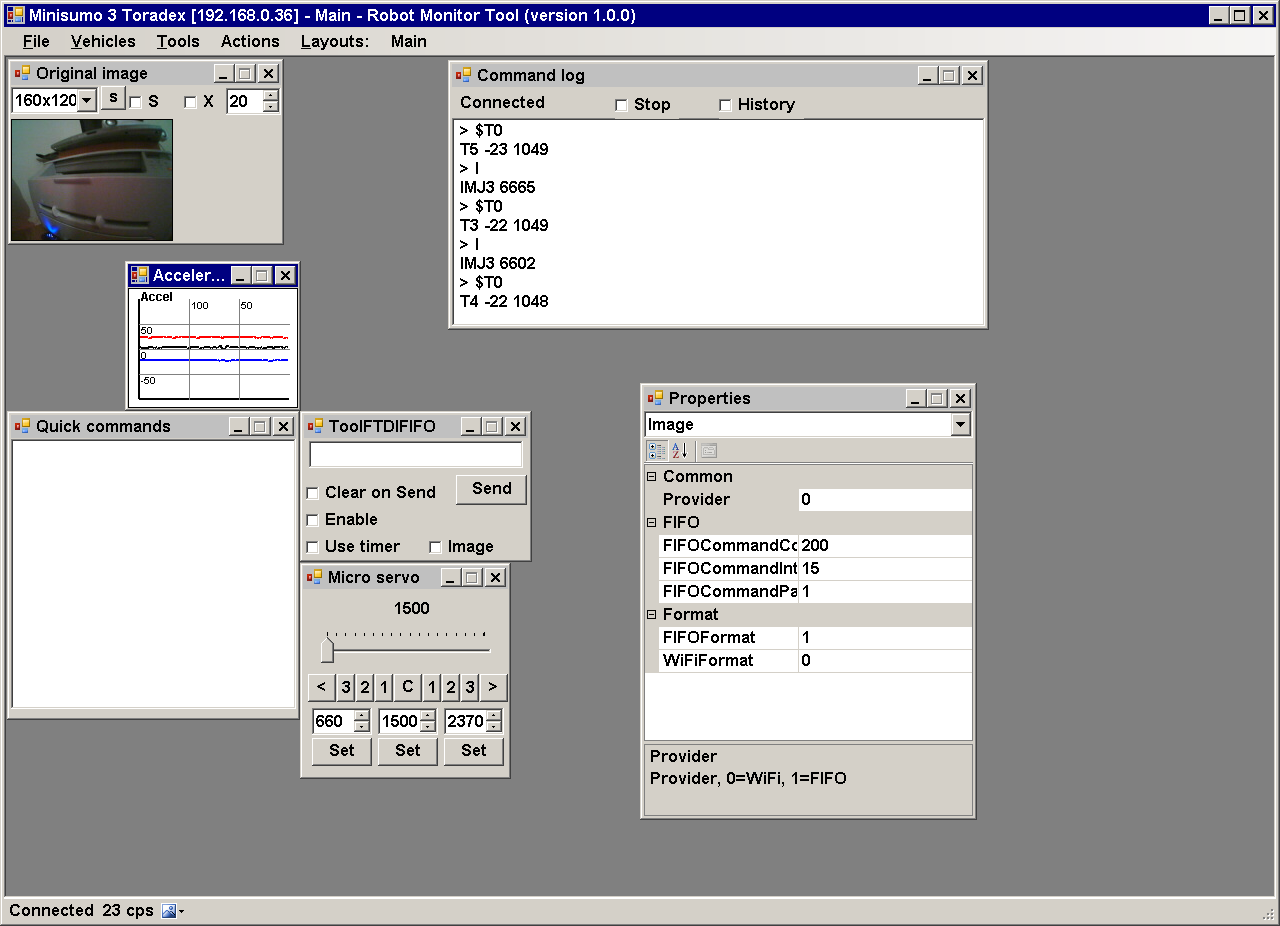Open the Image object dropdown in Properties
Viewport: 1280px width, 926px height.
[x=960, y=425]
